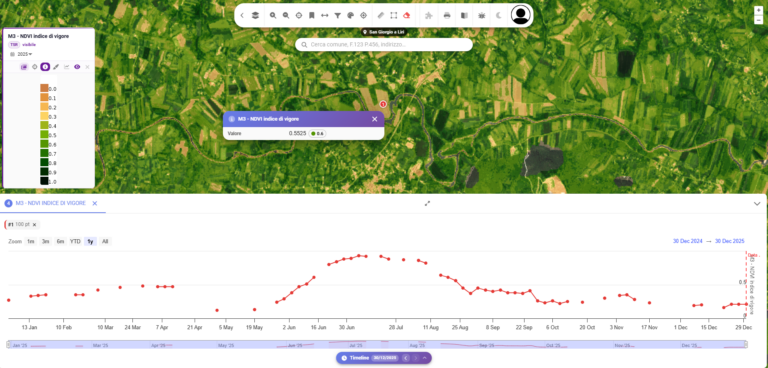Select the M3 - NDVI INDICE DI VIGORE chart tab

pos(50,203)
